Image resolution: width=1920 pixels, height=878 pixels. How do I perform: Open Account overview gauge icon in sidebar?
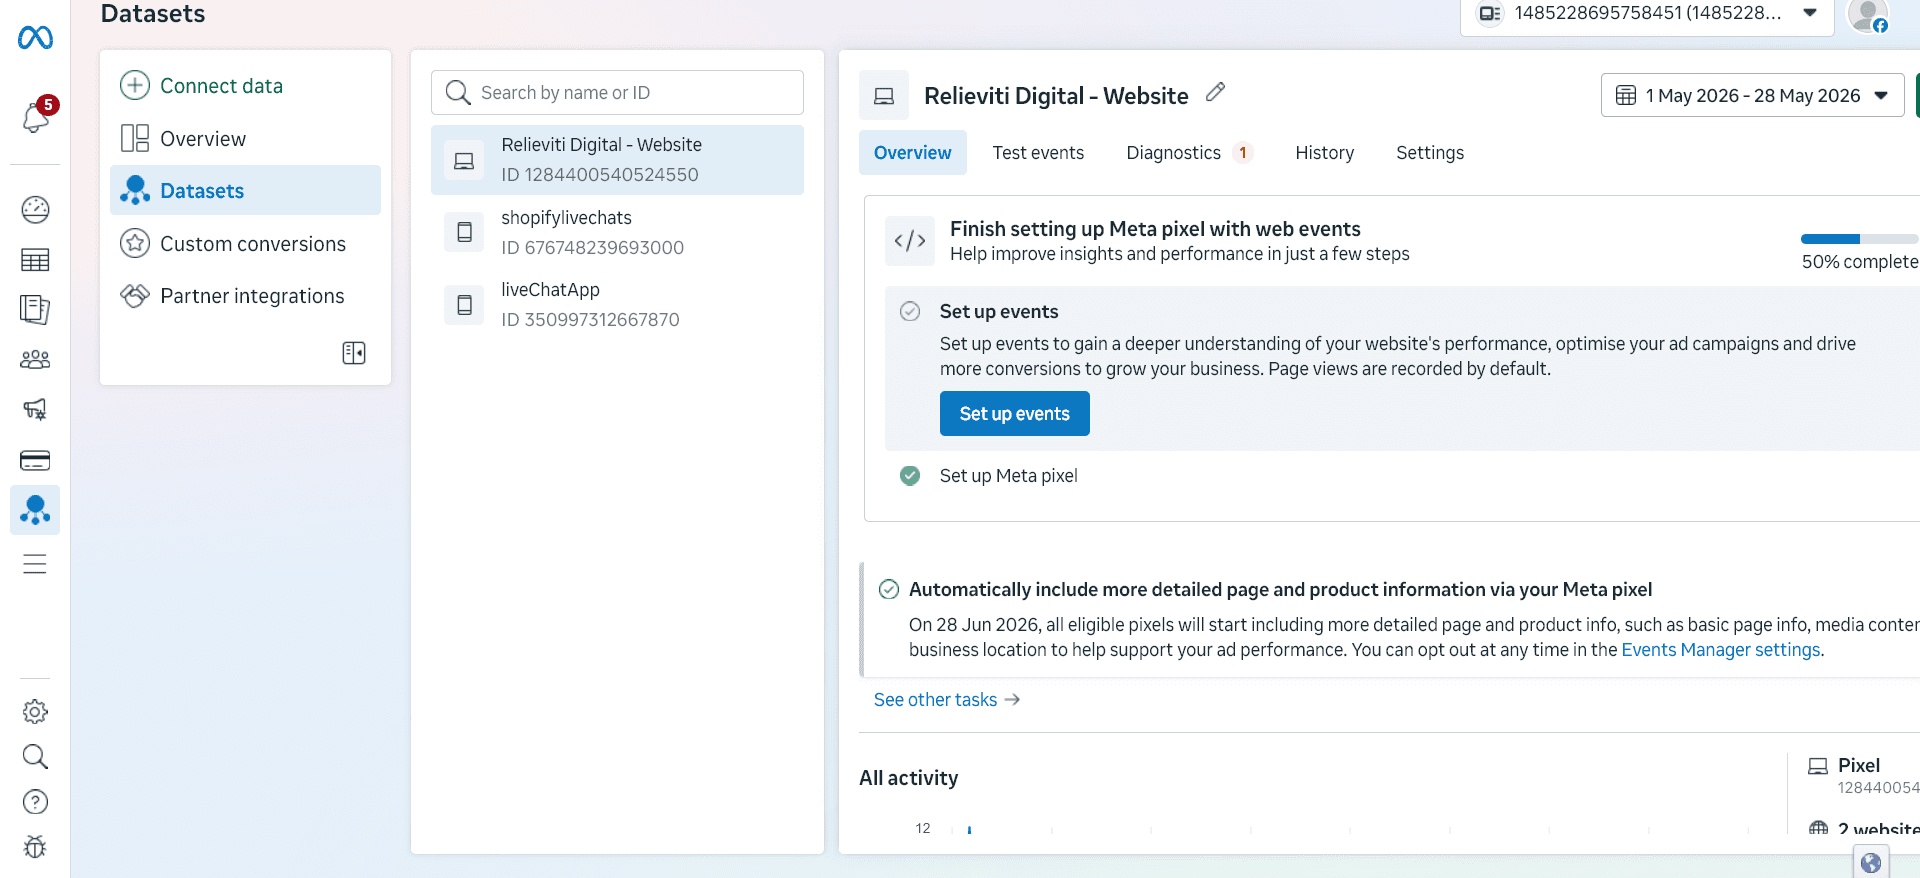pos(35,209)
